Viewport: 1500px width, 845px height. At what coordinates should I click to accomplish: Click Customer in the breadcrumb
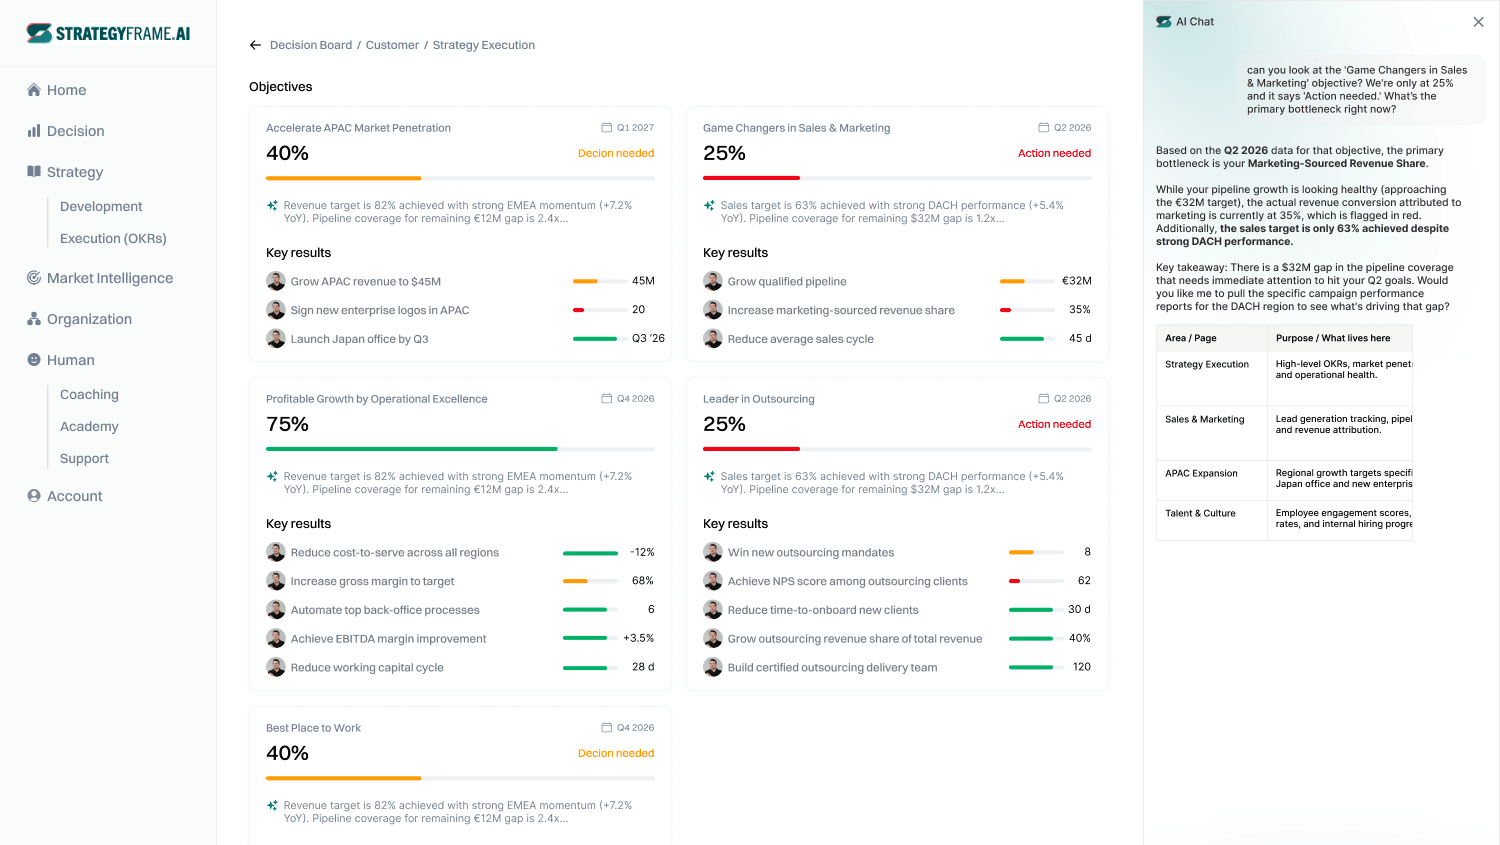tap(392, 45)
